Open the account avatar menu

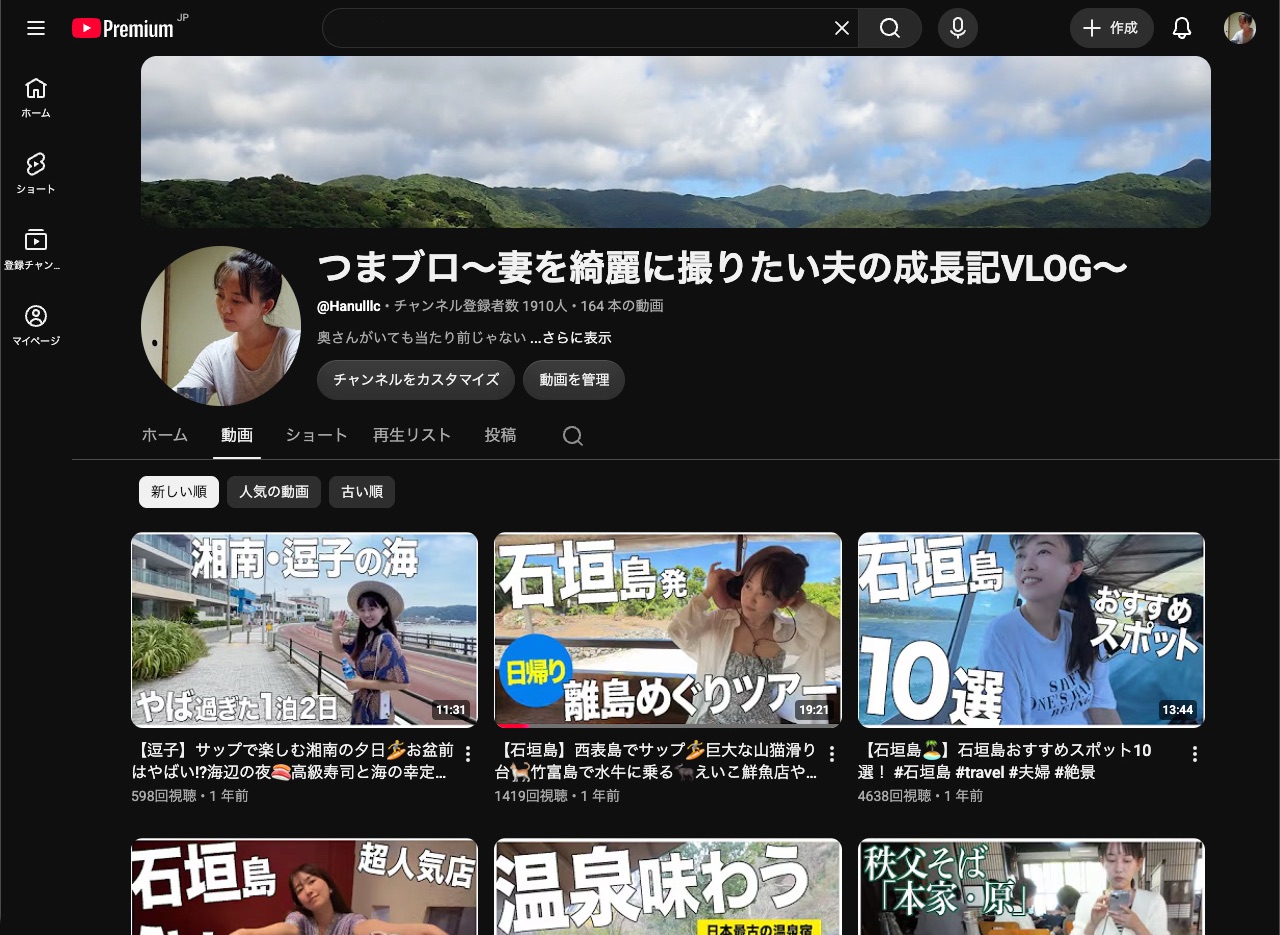[x=1240, y=28]
